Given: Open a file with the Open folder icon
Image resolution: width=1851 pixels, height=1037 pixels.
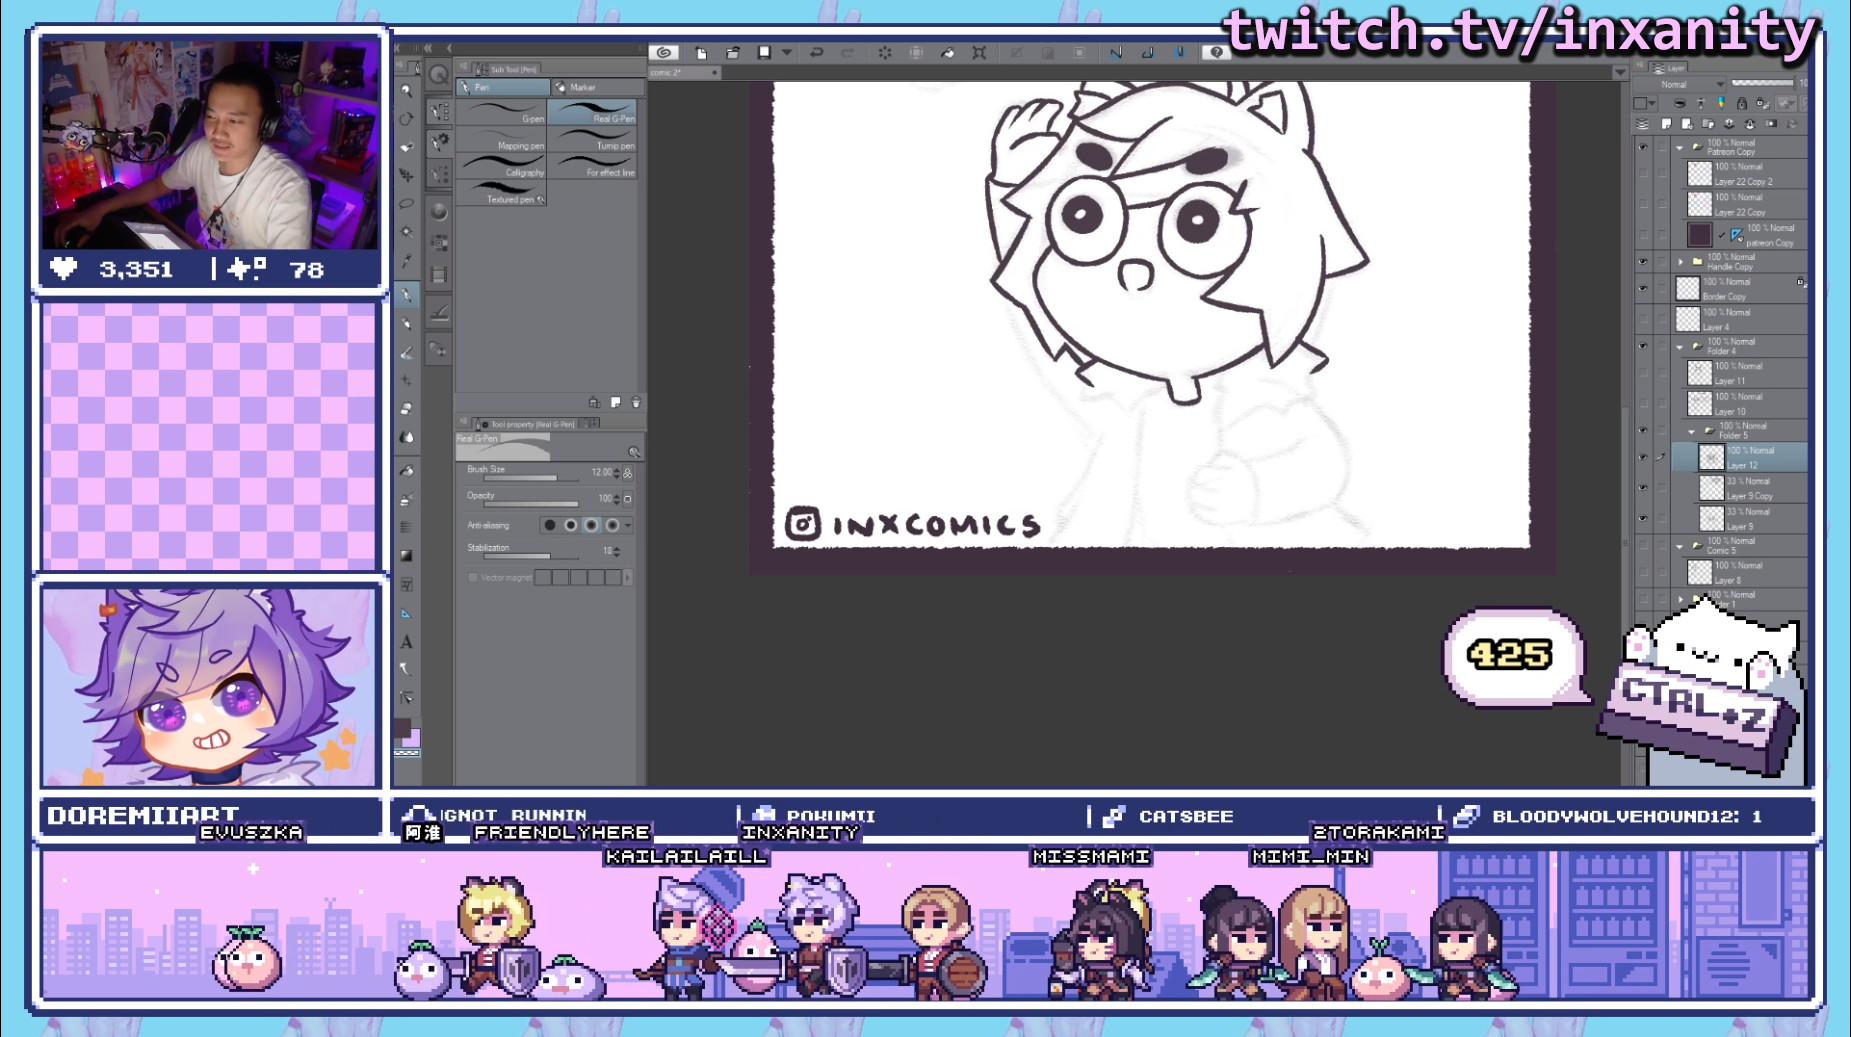Looking at the screenshot, I should point(733,52).
